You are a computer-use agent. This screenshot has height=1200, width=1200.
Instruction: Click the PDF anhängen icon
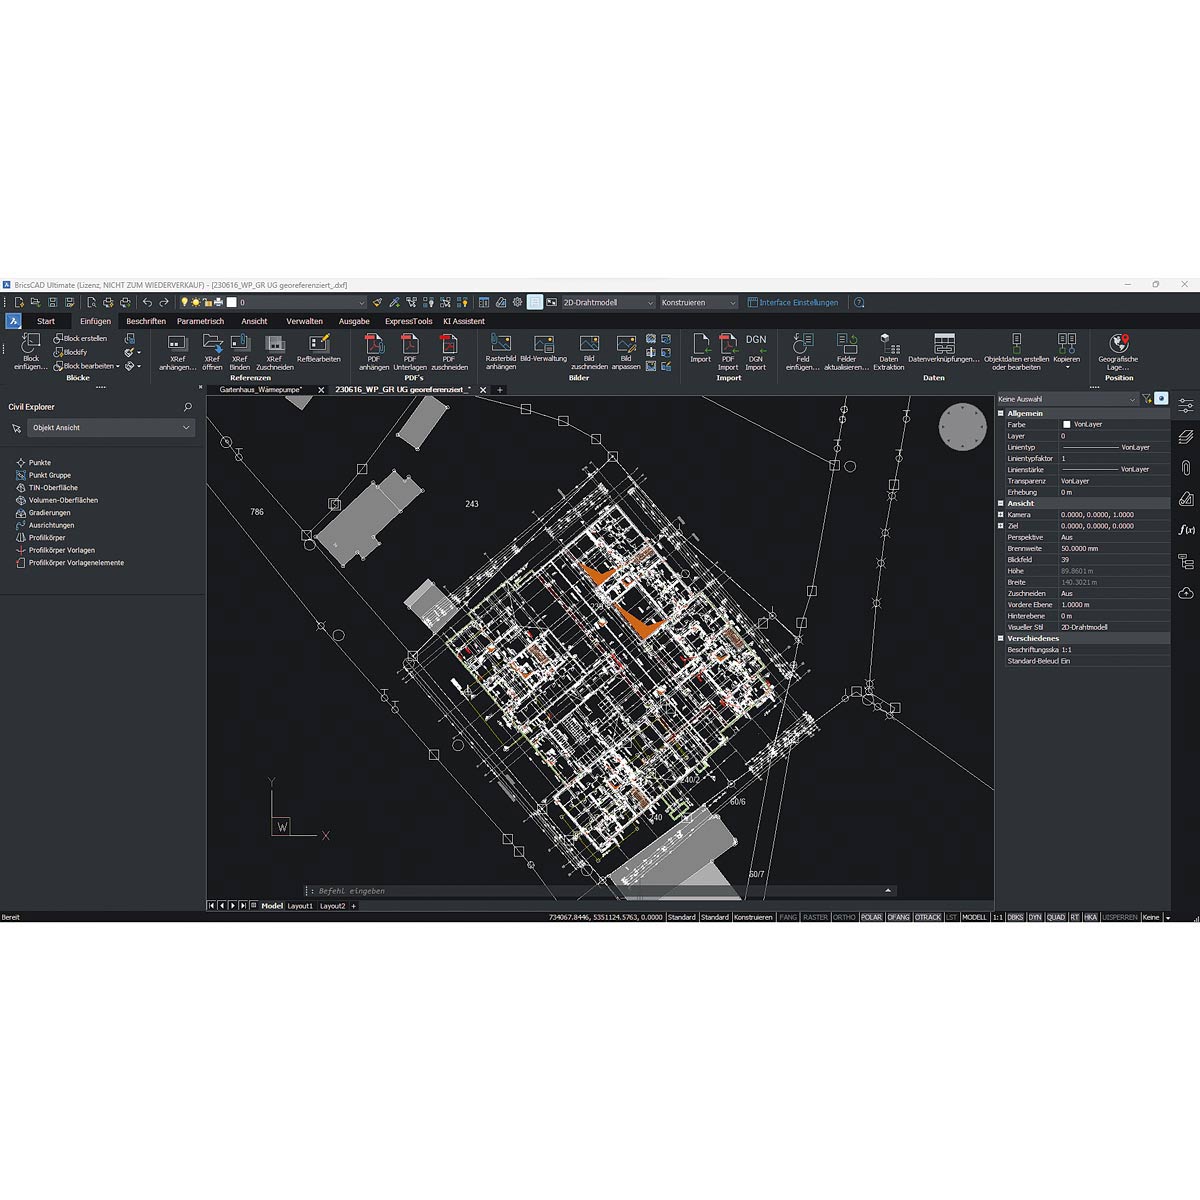(374, 345)
